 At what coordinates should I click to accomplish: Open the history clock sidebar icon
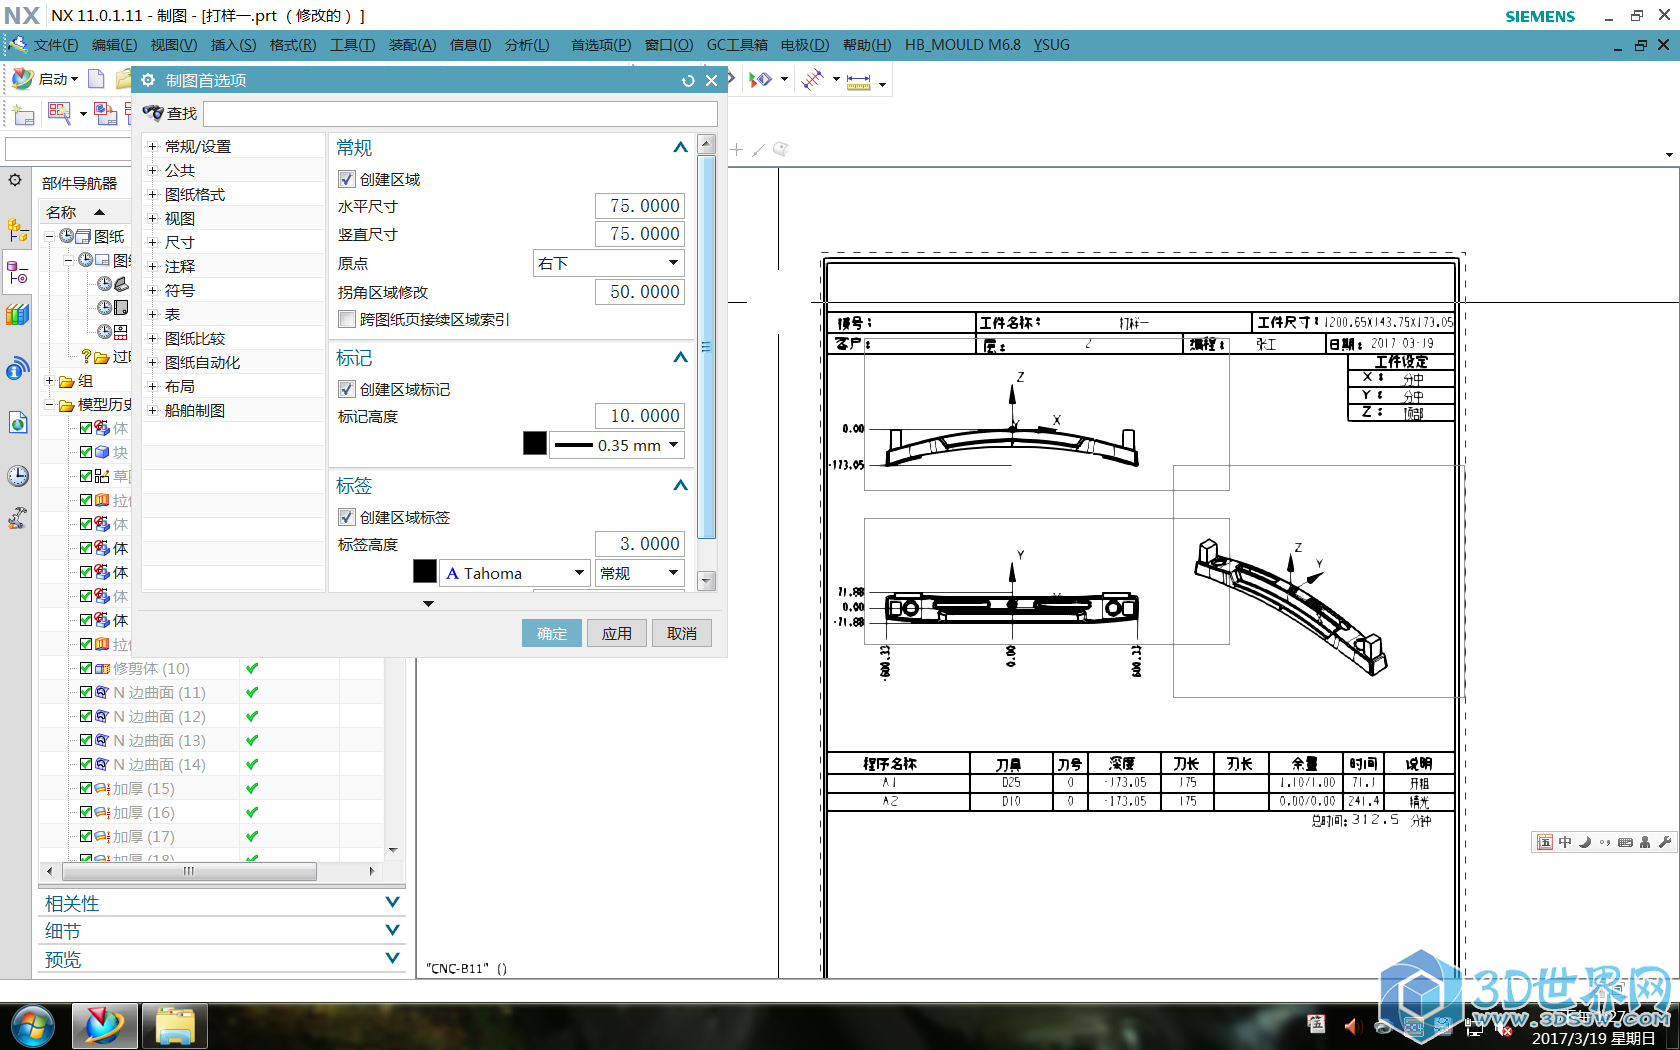pos(17,475)
